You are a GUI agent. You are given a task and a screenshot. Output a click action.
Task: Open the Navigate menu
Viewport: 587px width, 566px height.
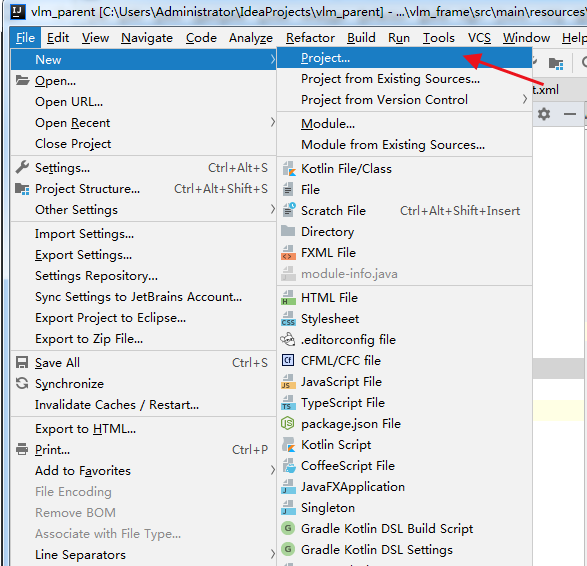point(147,38)
